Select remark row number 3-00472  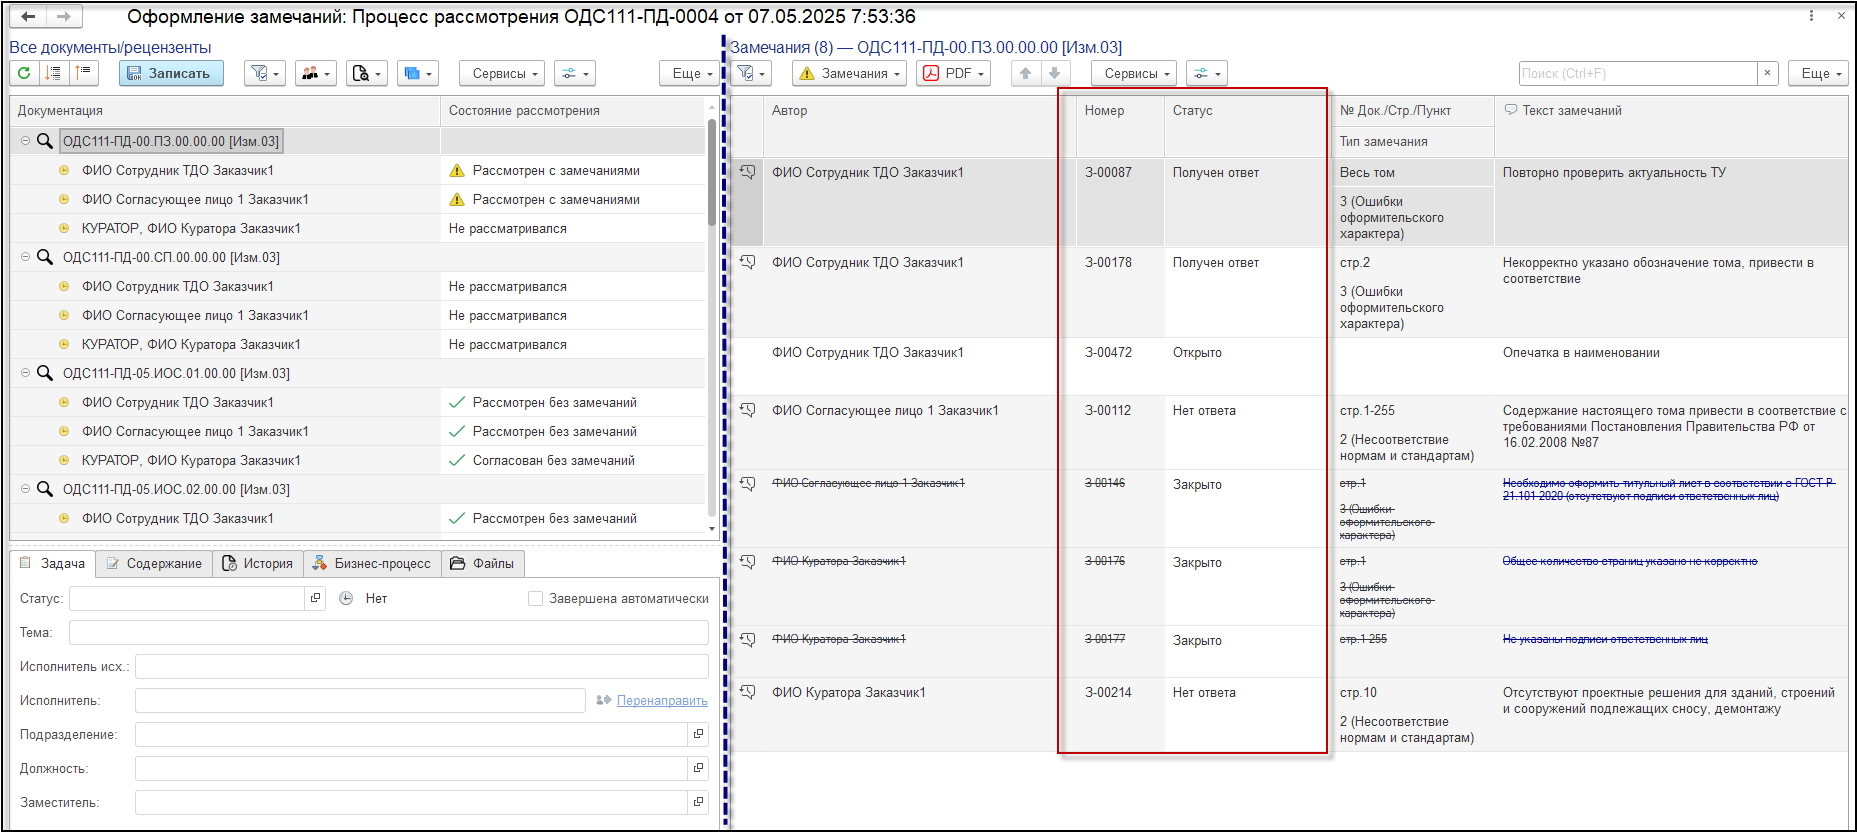pyautogui.click(x=1108, y=353)
